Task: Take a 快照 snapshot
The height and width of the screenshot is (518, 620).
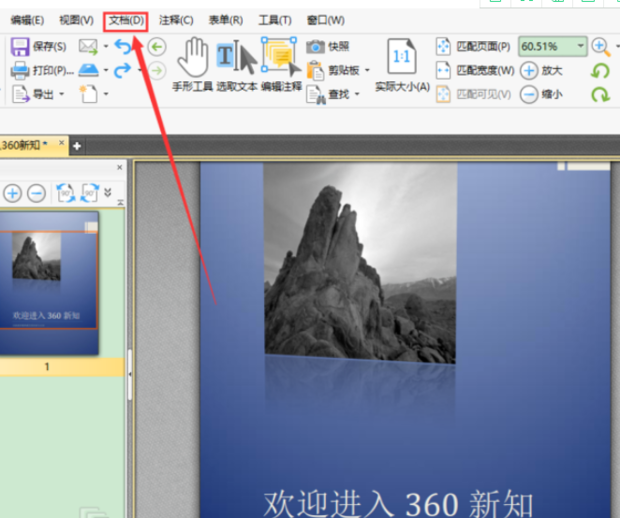Action: coord(328,47)
